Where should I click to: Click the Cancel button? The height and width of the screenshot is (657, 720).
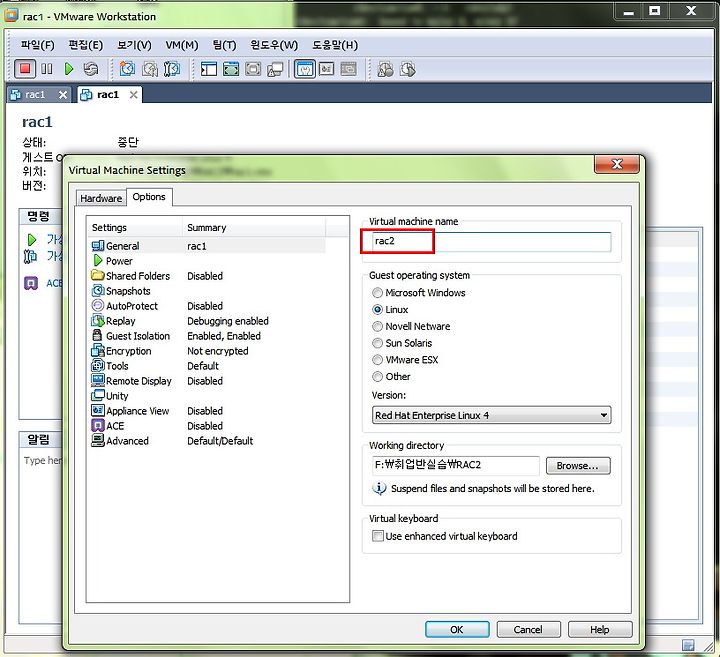point(528,629)
